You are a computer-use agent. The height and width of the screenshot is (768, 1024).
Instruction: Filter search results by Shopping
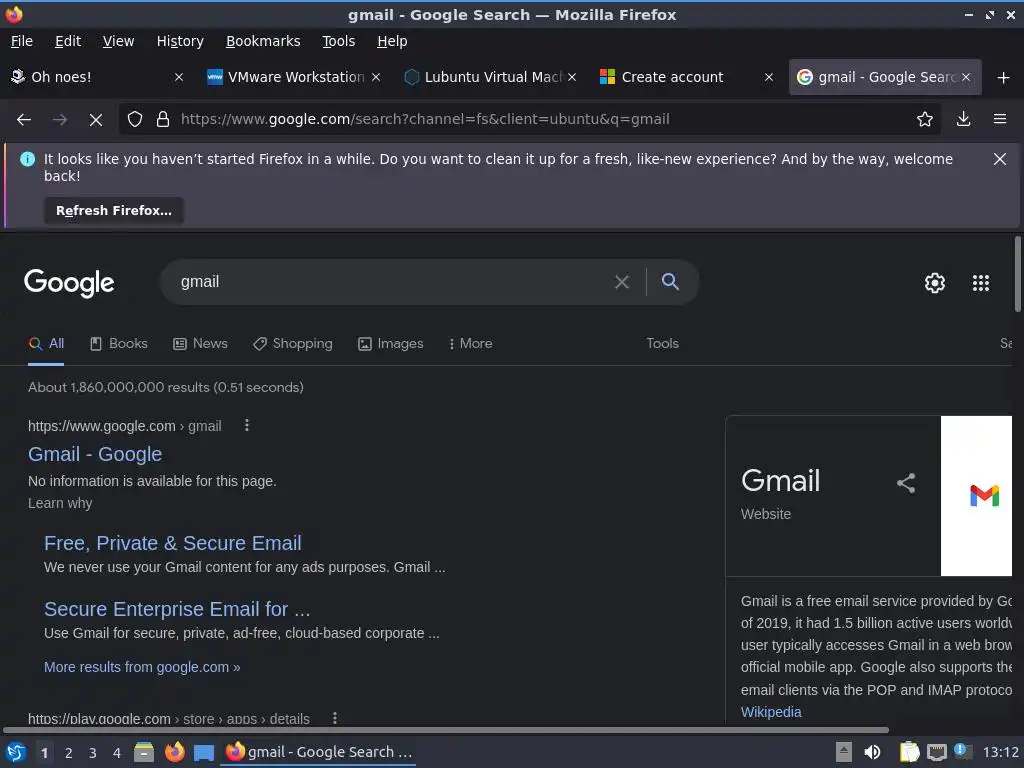[293, 344]
